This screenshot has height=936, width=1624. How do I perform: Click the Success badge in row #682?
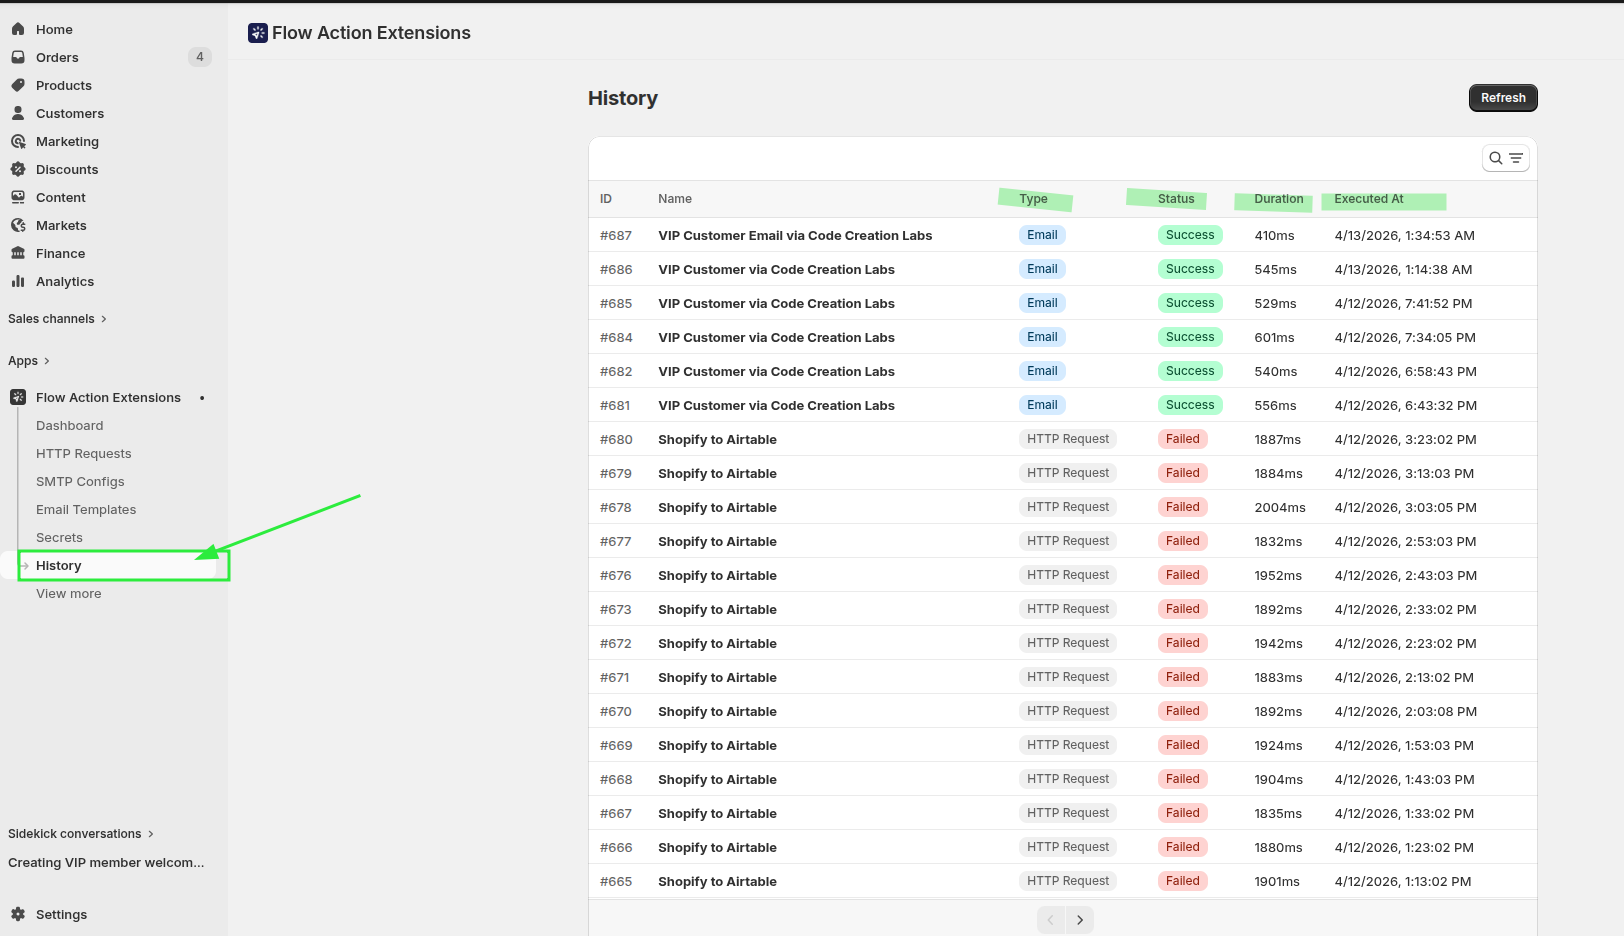1190,371
